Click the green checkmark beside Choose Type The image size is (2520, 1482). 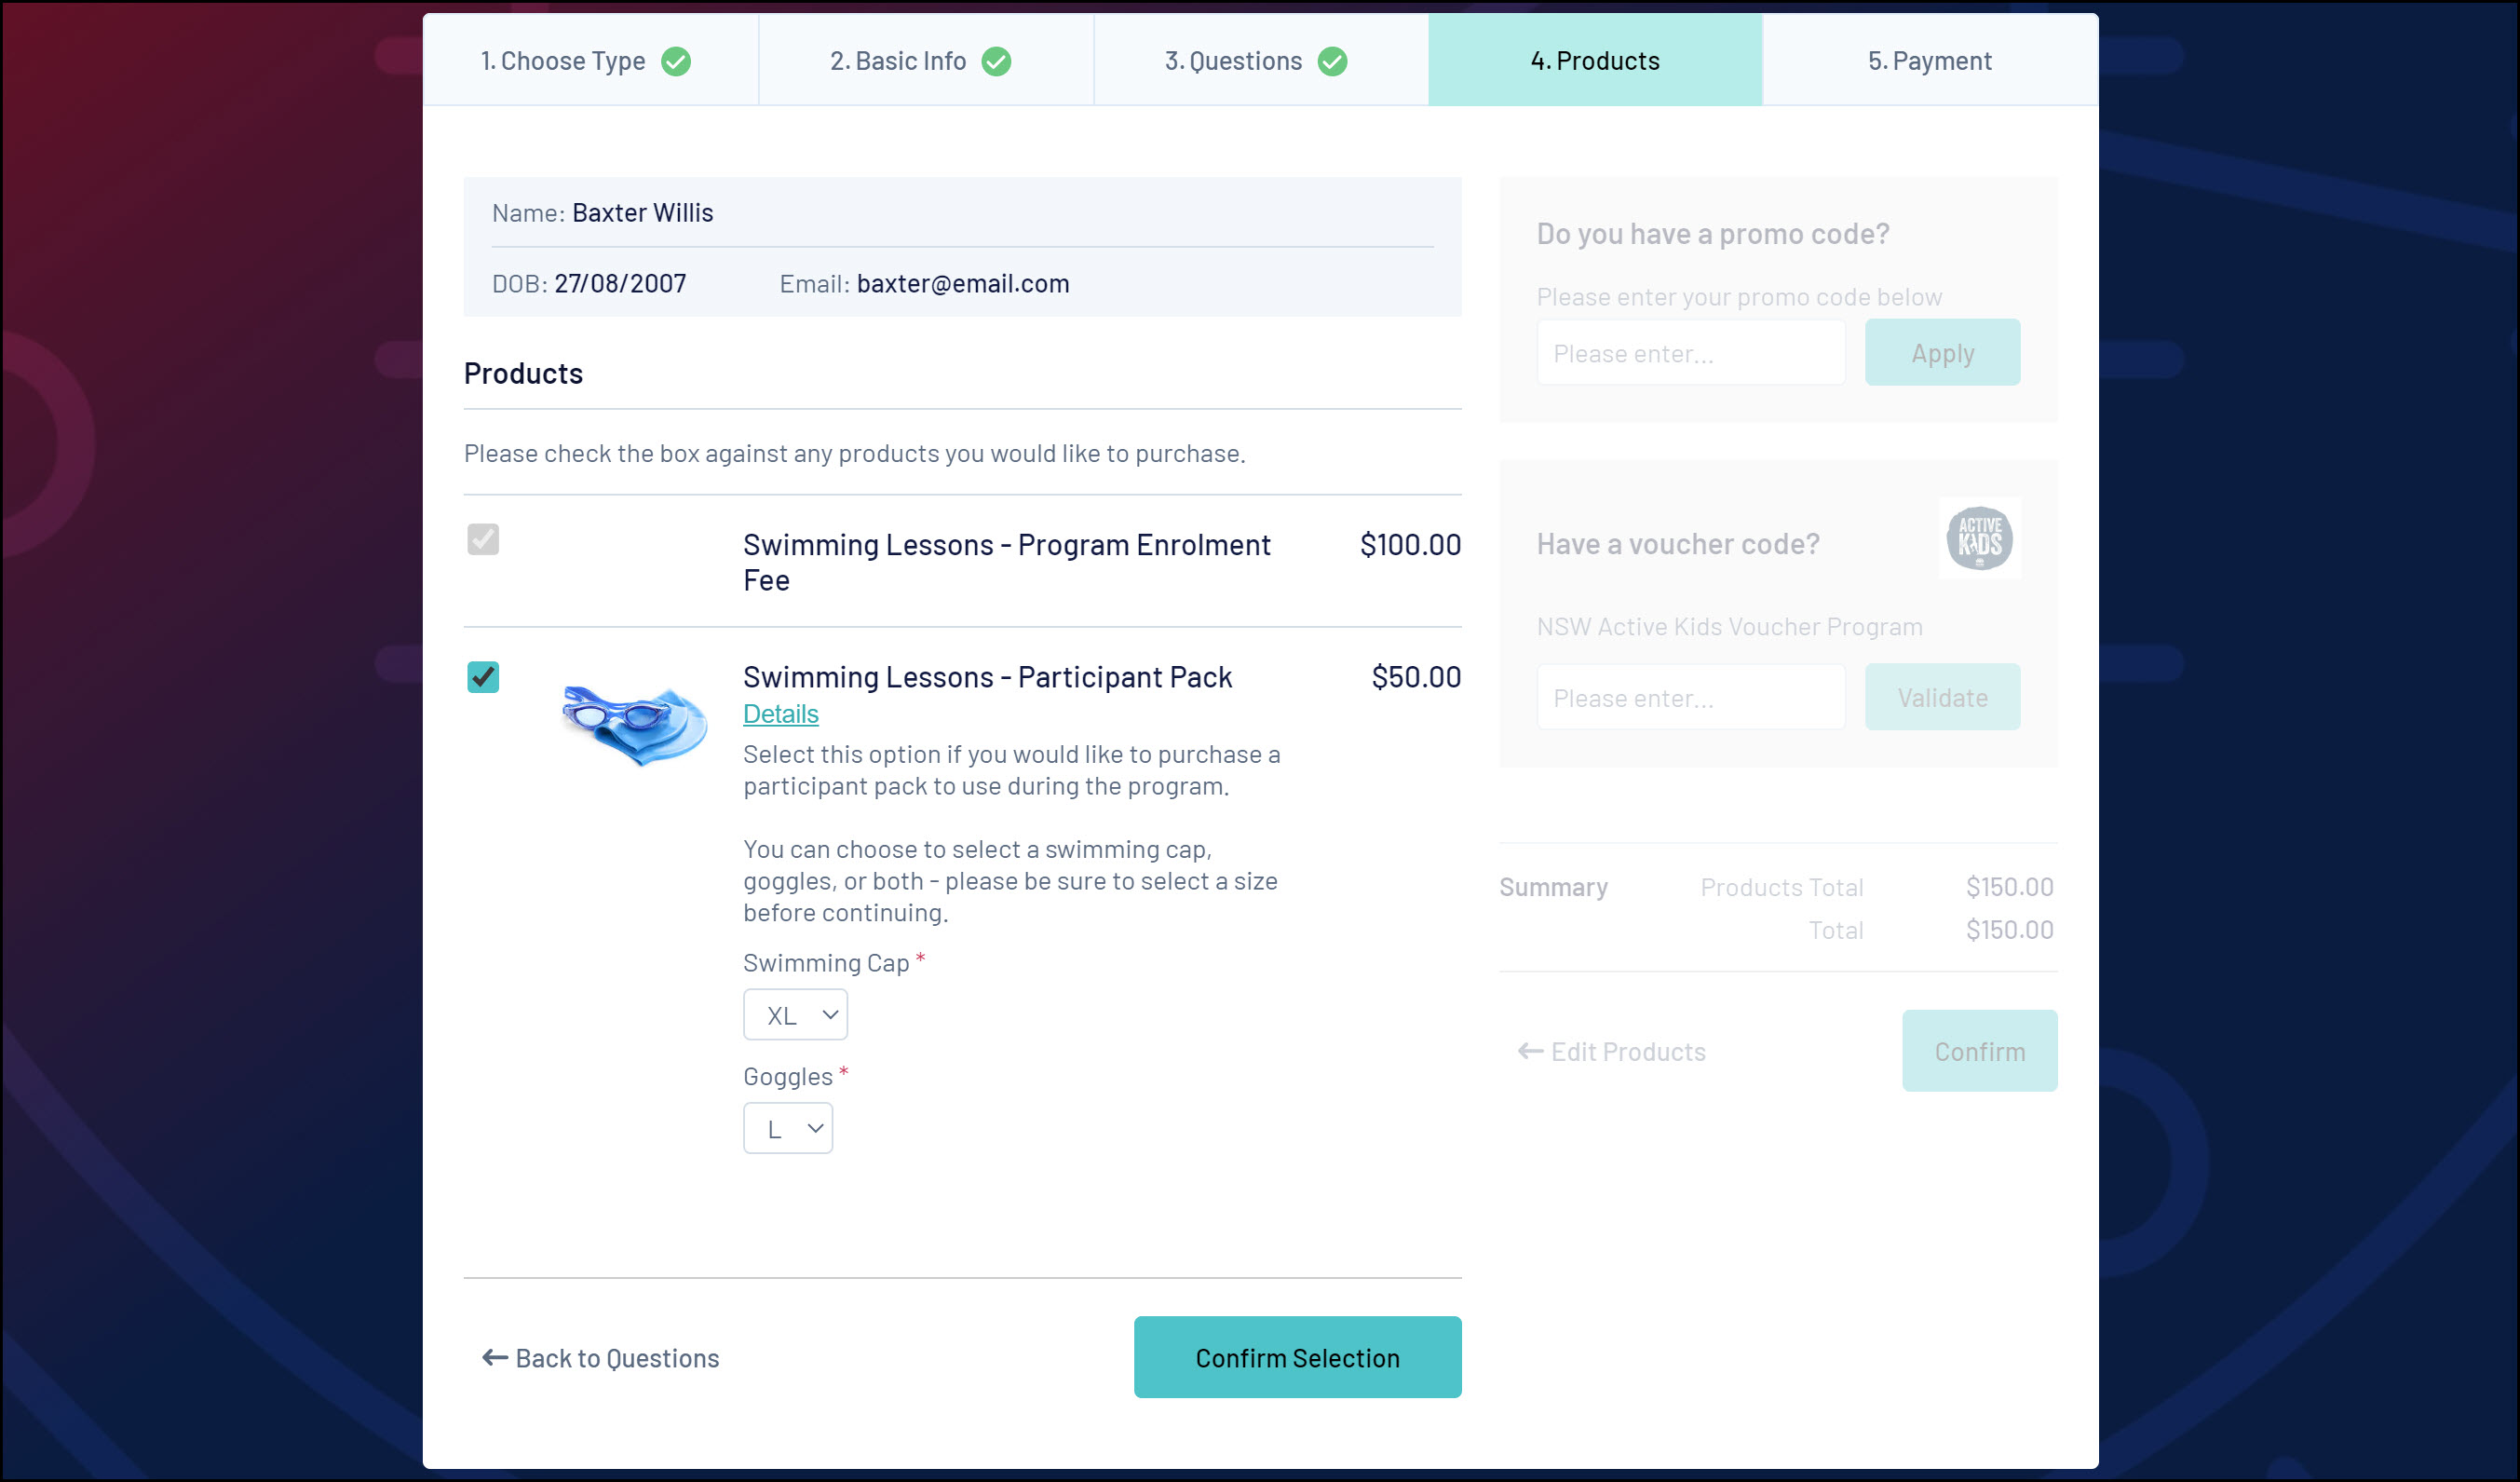coord(676,62)
